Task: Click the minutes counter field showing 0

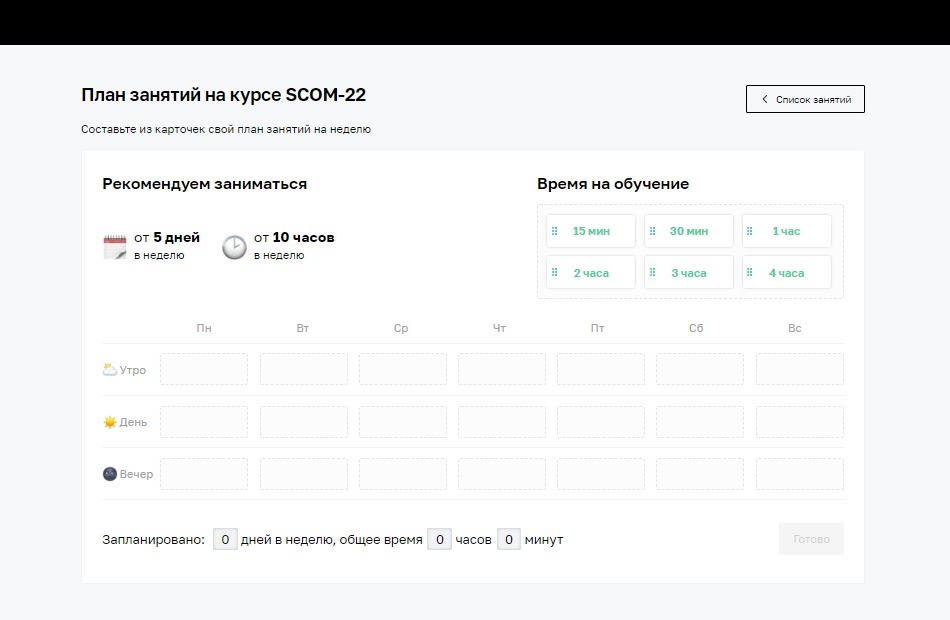Action: point(508,539)
